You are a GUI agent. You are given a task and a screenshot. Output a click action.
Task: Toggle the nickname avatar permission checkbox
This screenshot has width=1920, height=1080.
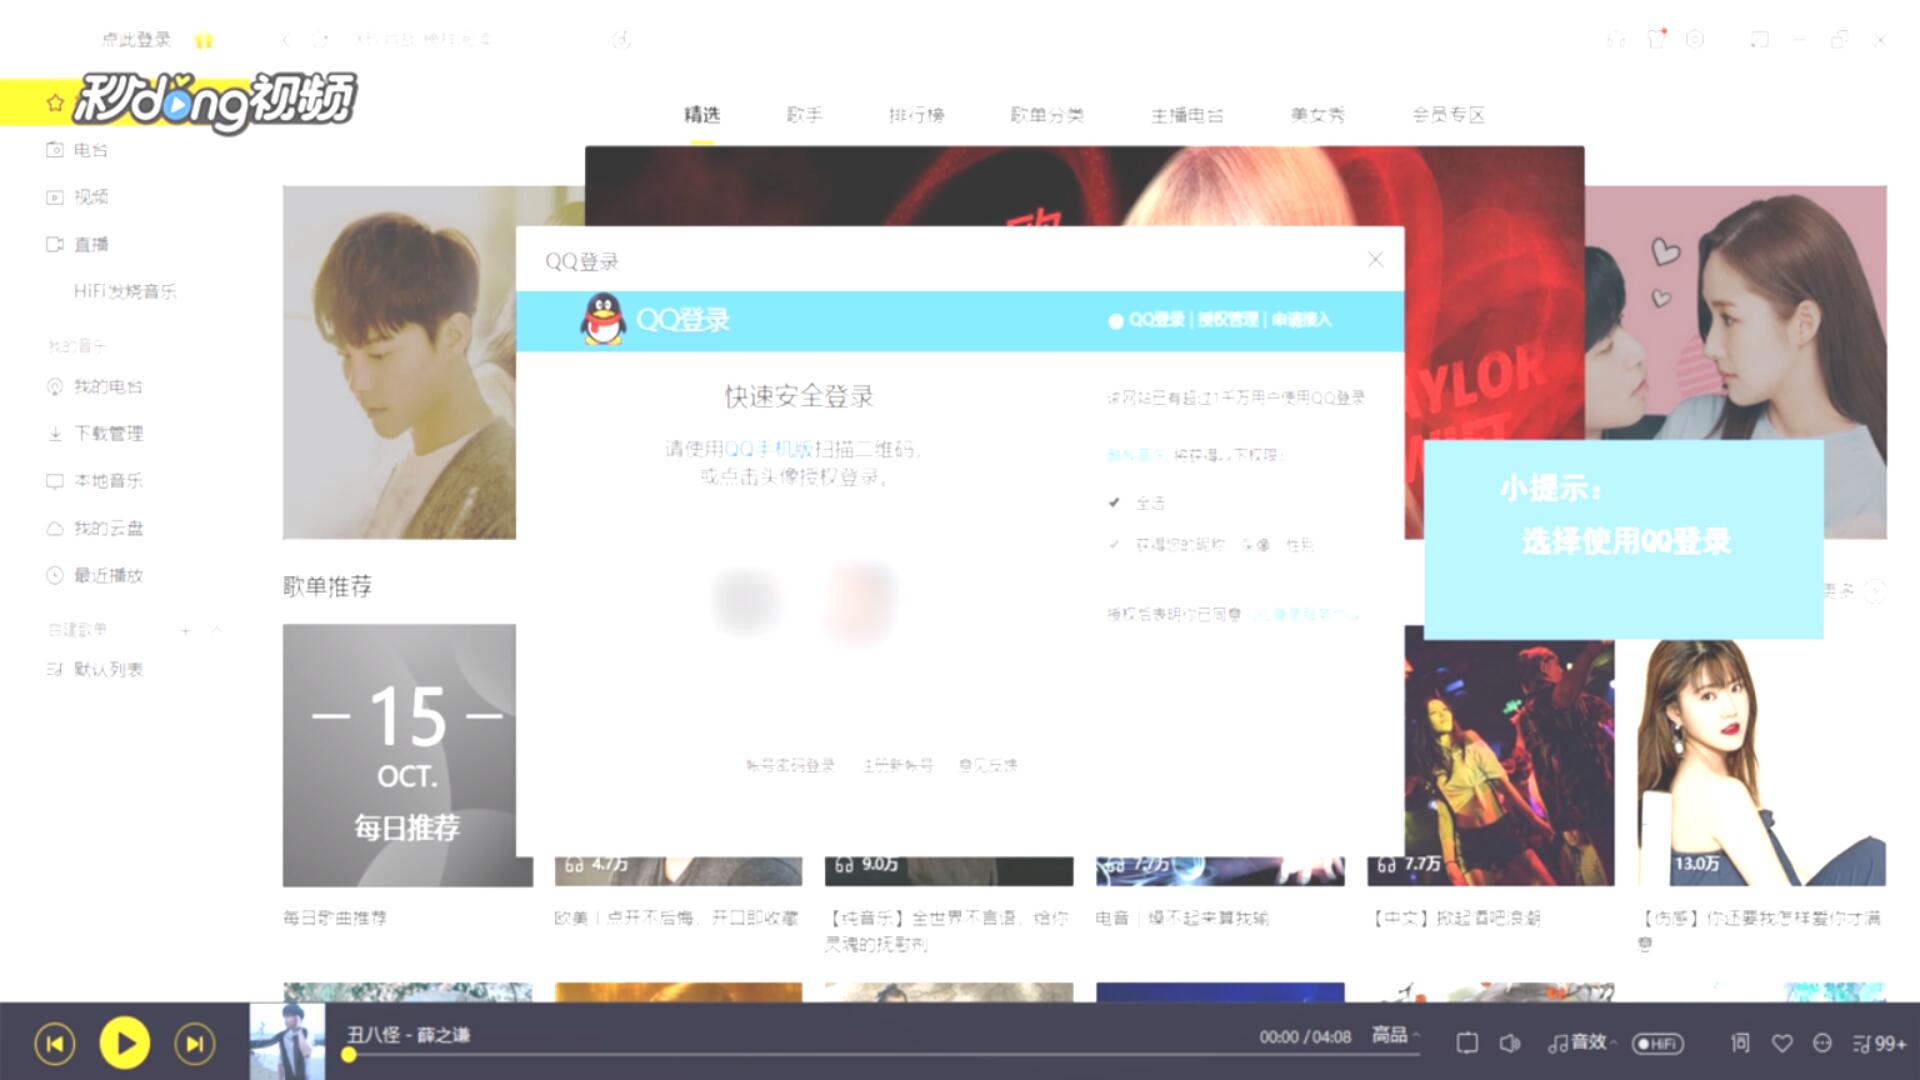pyautogui.click(x=1114, y=544)
